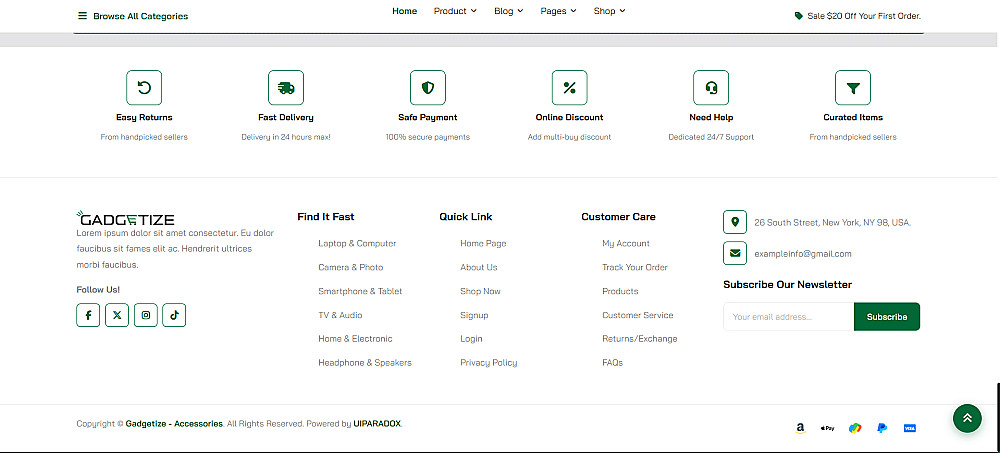Open Browse All Categories menu
The width and height of the screenshot is (1000, 453).
(133, 16)
